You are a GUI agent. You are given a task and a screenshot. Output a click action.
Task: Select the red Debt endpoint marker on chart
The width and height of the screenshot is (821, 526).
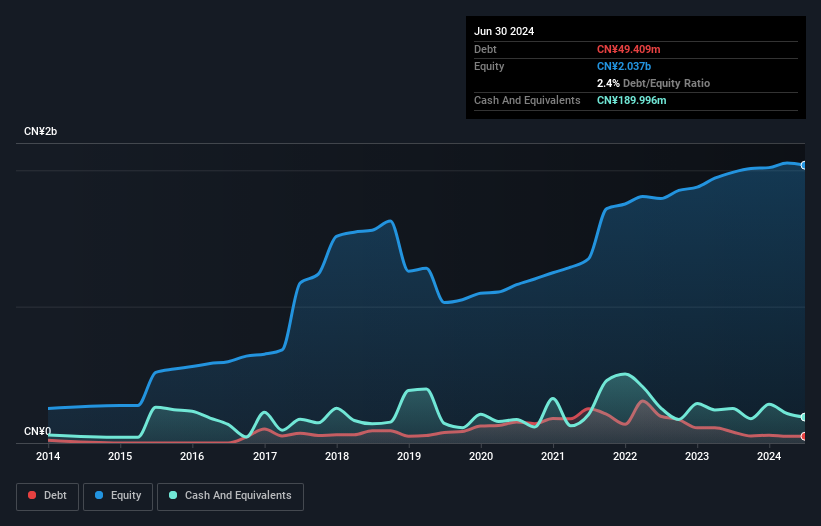[x=804, y=436]
